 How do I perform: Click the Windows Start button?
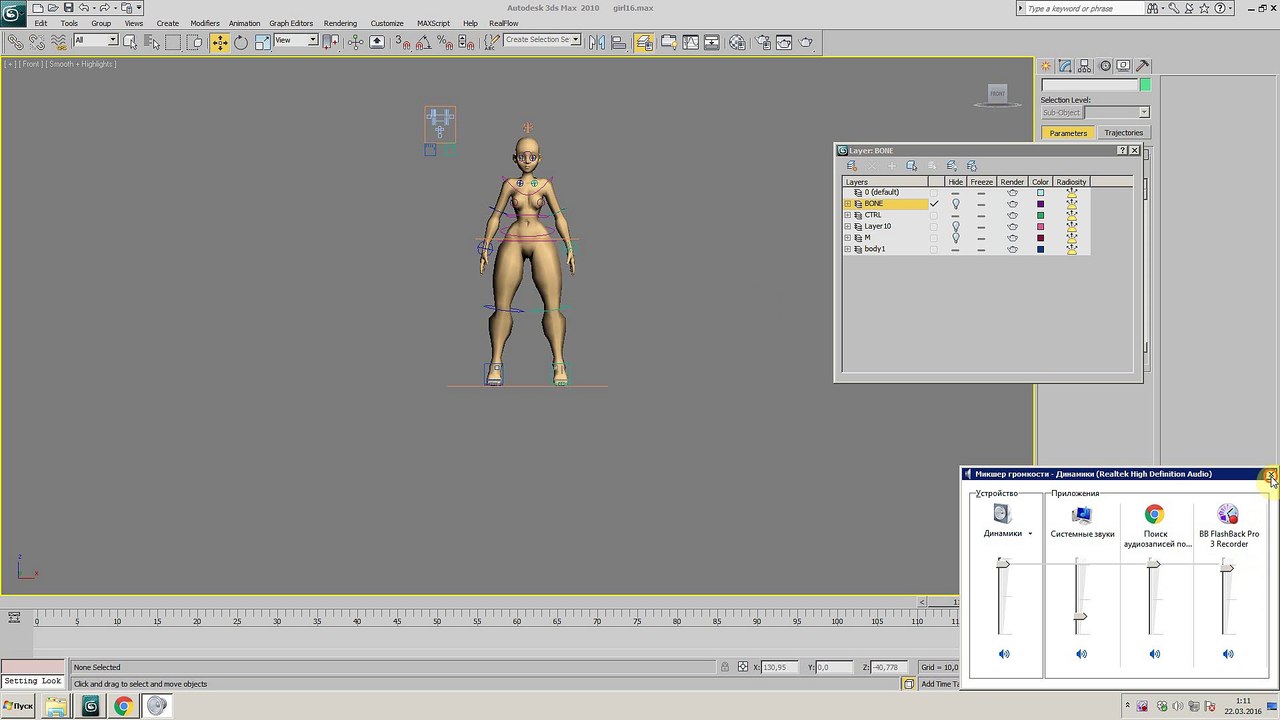click(x=18, y=706)
